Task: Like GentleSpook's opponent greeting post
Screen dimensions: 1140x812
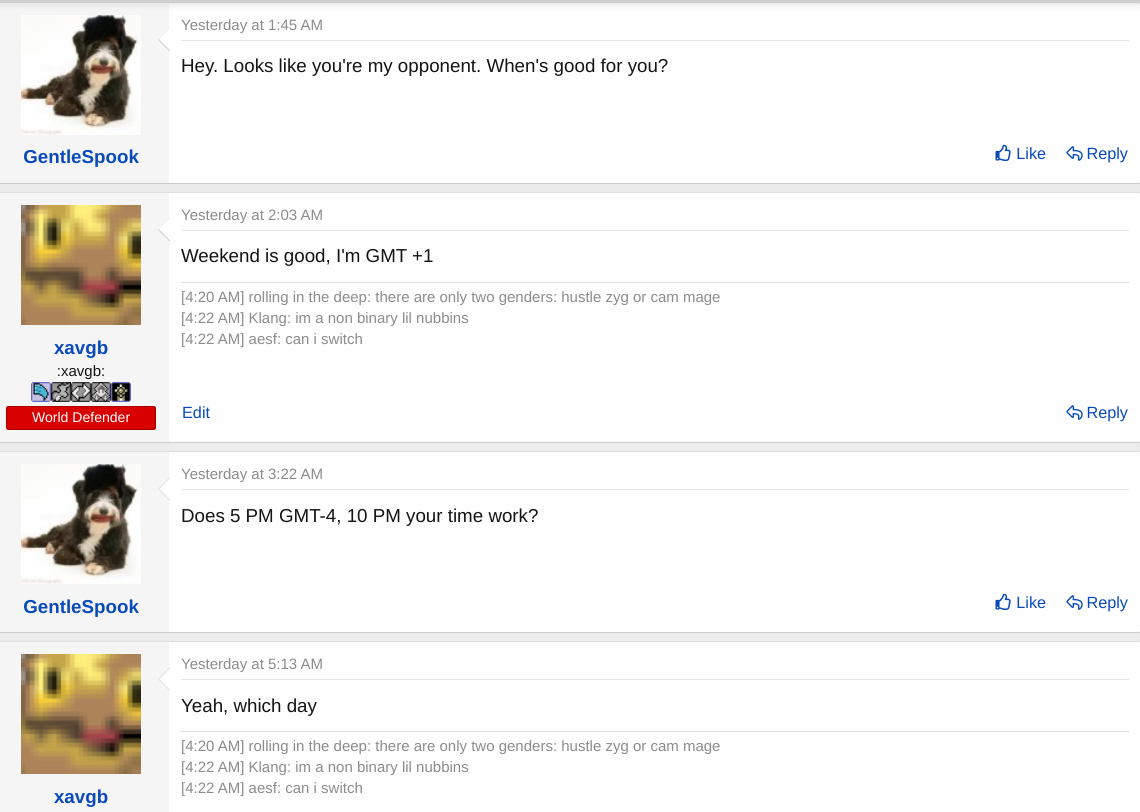Action: coord(1020,154)
